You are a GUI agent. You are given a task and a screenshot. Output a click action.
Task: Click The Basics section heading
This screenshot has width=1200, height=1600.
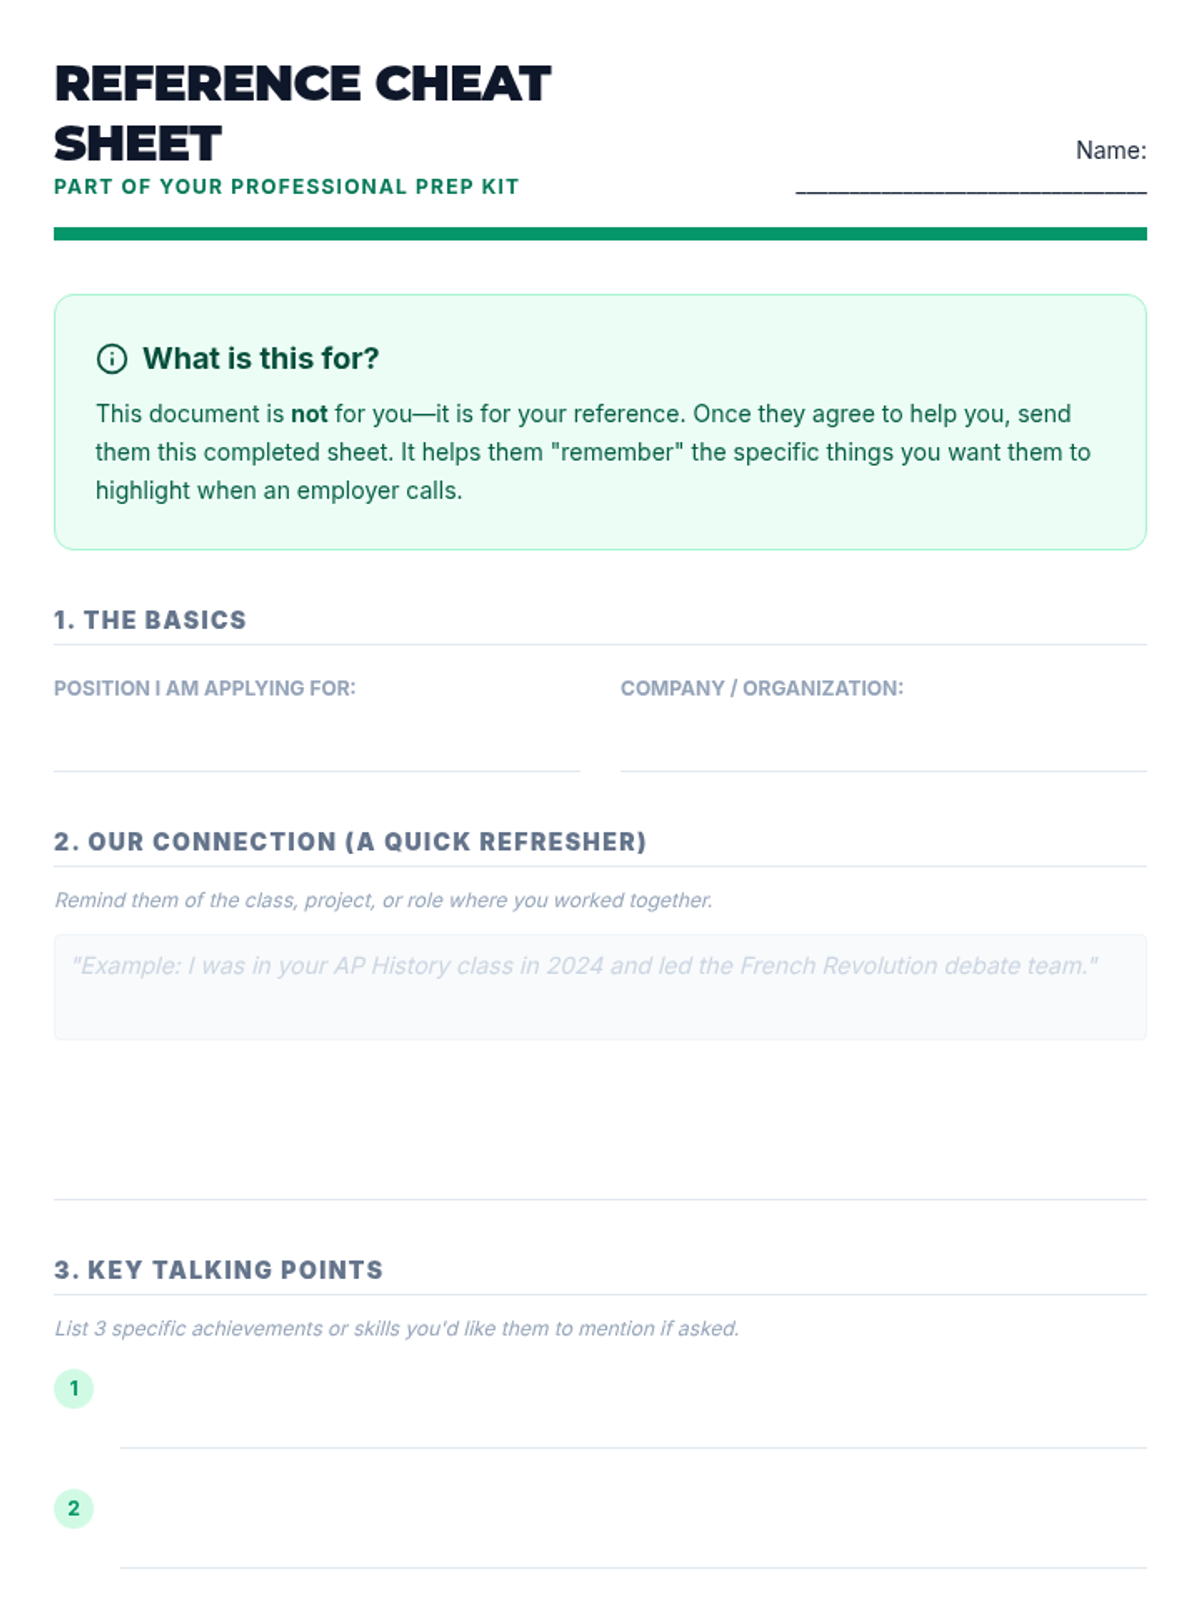[x=150, y=620]
